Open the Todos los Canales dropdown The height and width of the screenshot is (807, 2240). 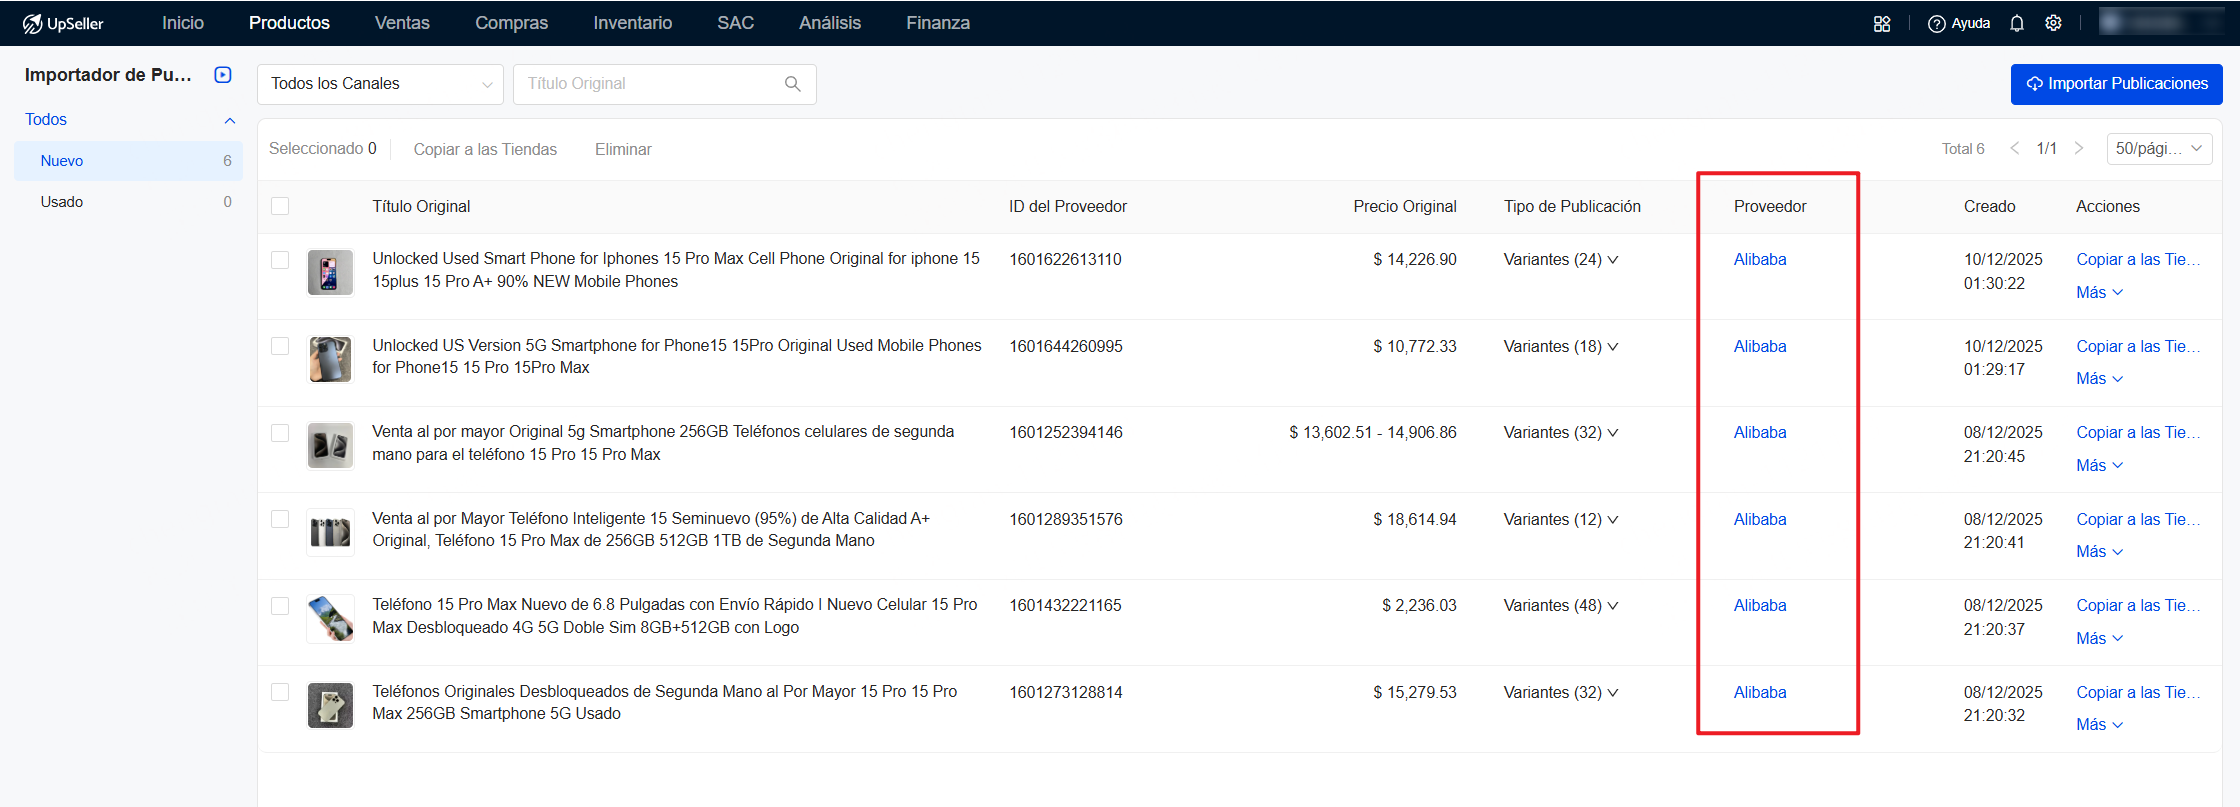pos(380,84)
